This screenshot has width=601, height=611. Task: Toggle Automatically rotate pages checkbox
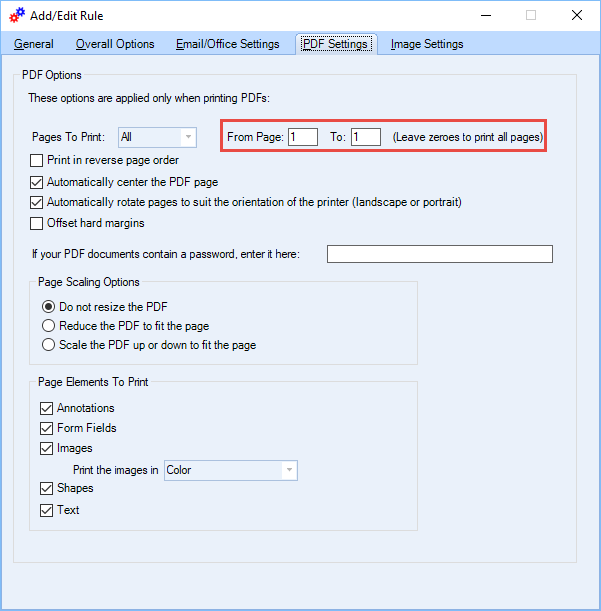click(37, 202)
